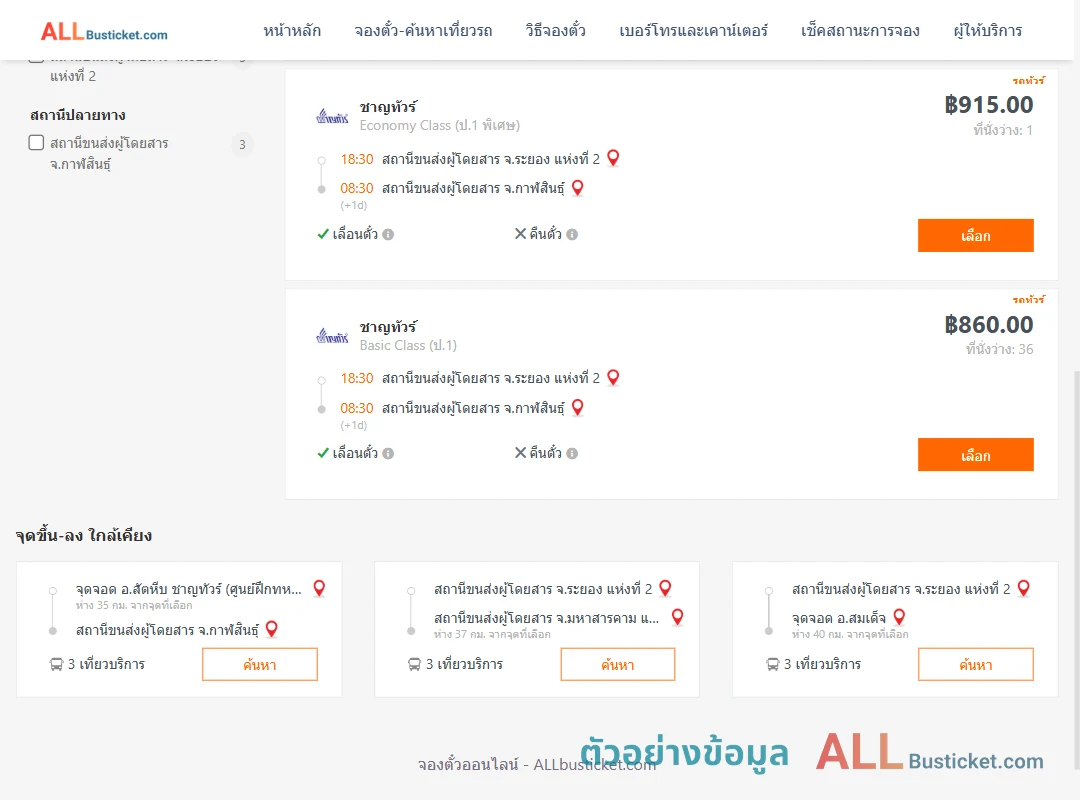Click ห่าง 35 กม. จากจุดที่เลือก text
The image size is (1080, 800).
click(x=134, y=605)
